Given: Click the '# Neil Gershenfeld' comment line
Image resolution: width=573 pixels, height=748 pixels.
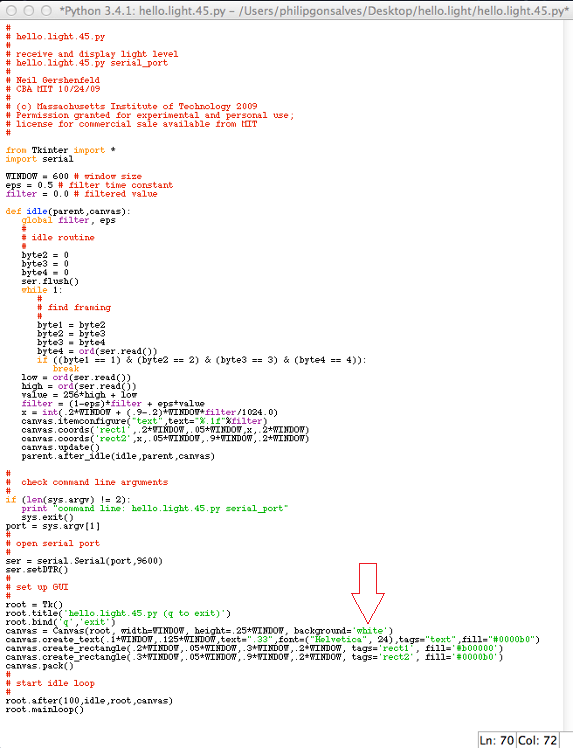Looking at the screenshot, I should [x=53, y=80].
